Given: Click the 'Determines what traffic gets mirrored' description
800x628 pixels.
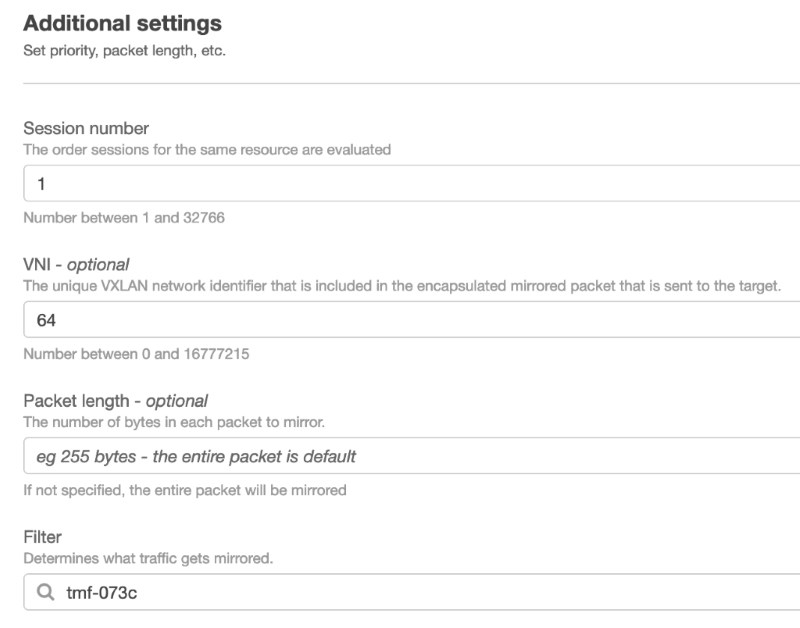Looking at the screenshot, I should (x=148, y=558).
